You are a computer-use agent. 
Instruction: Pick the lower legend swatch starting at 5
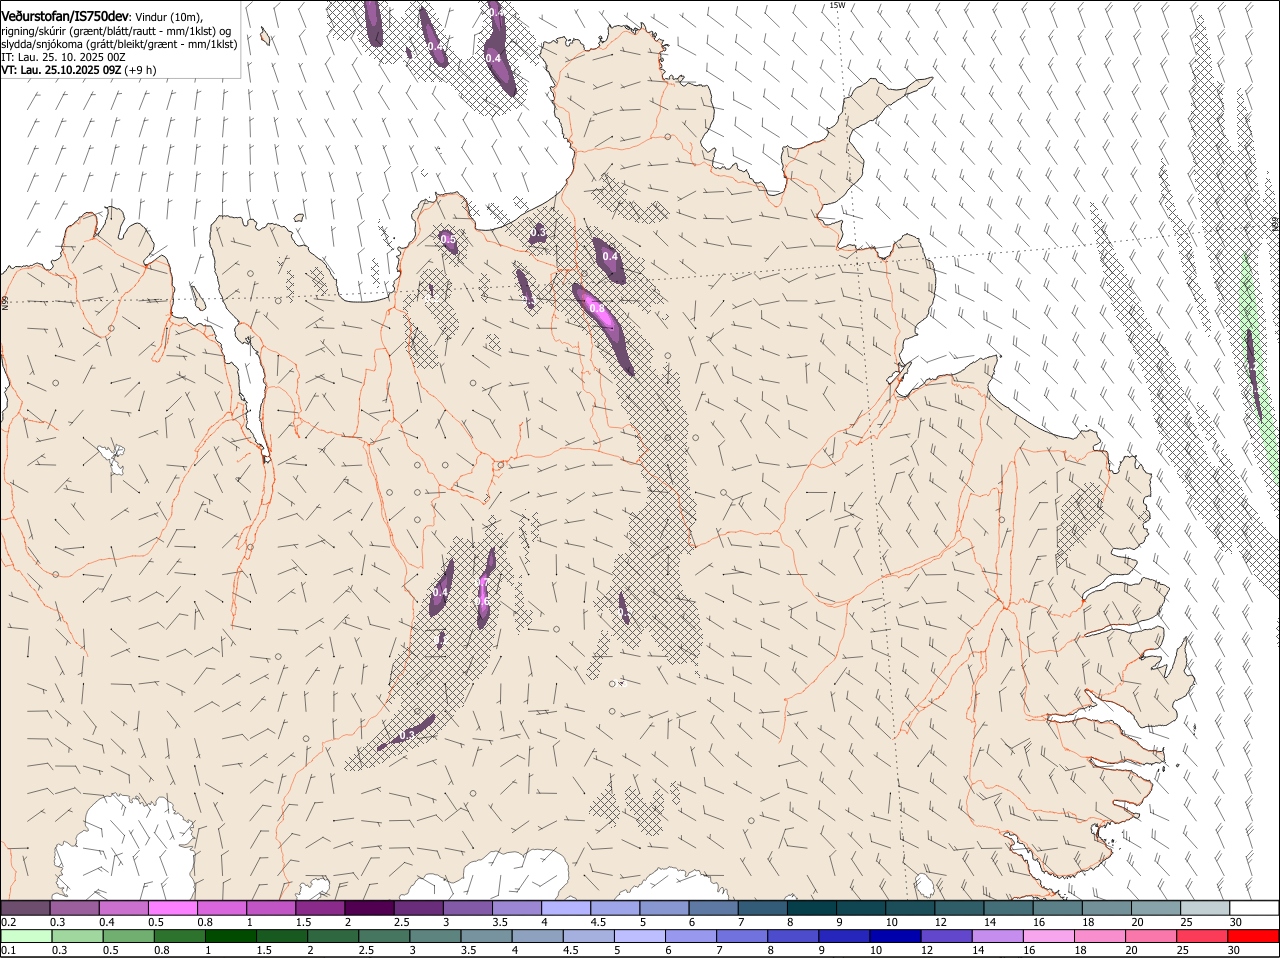[x=640, y=936]
